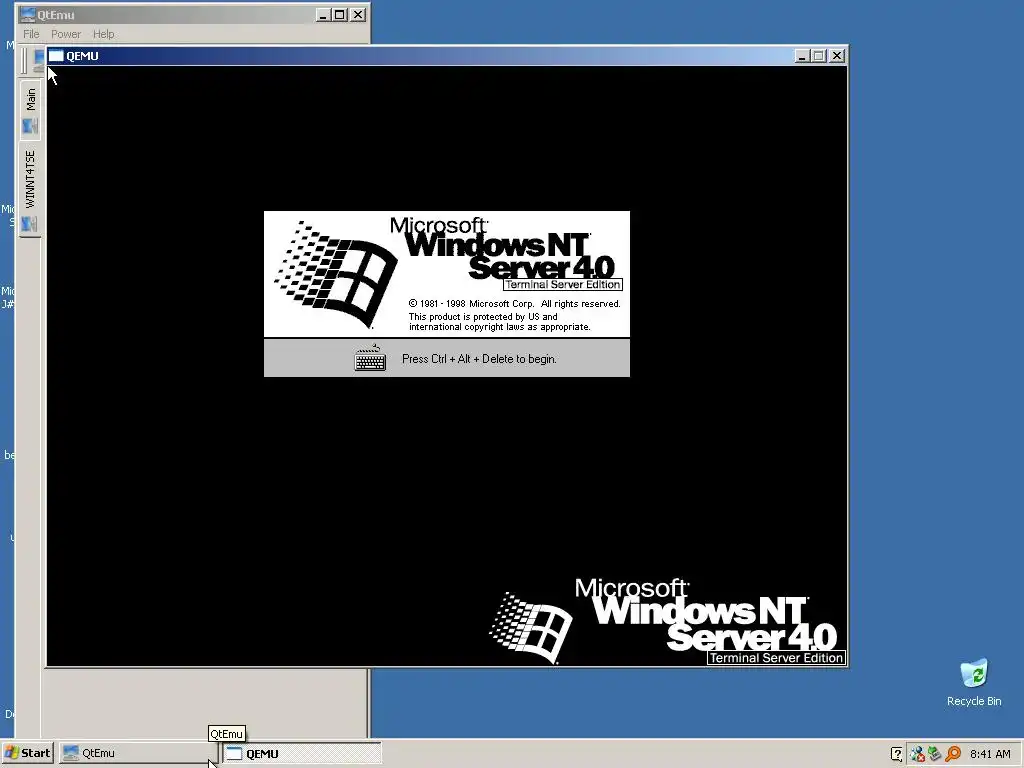Screen dimensions: 1024x768
Task: Click the QEMU window title bar icon
Action: [56, 56]
